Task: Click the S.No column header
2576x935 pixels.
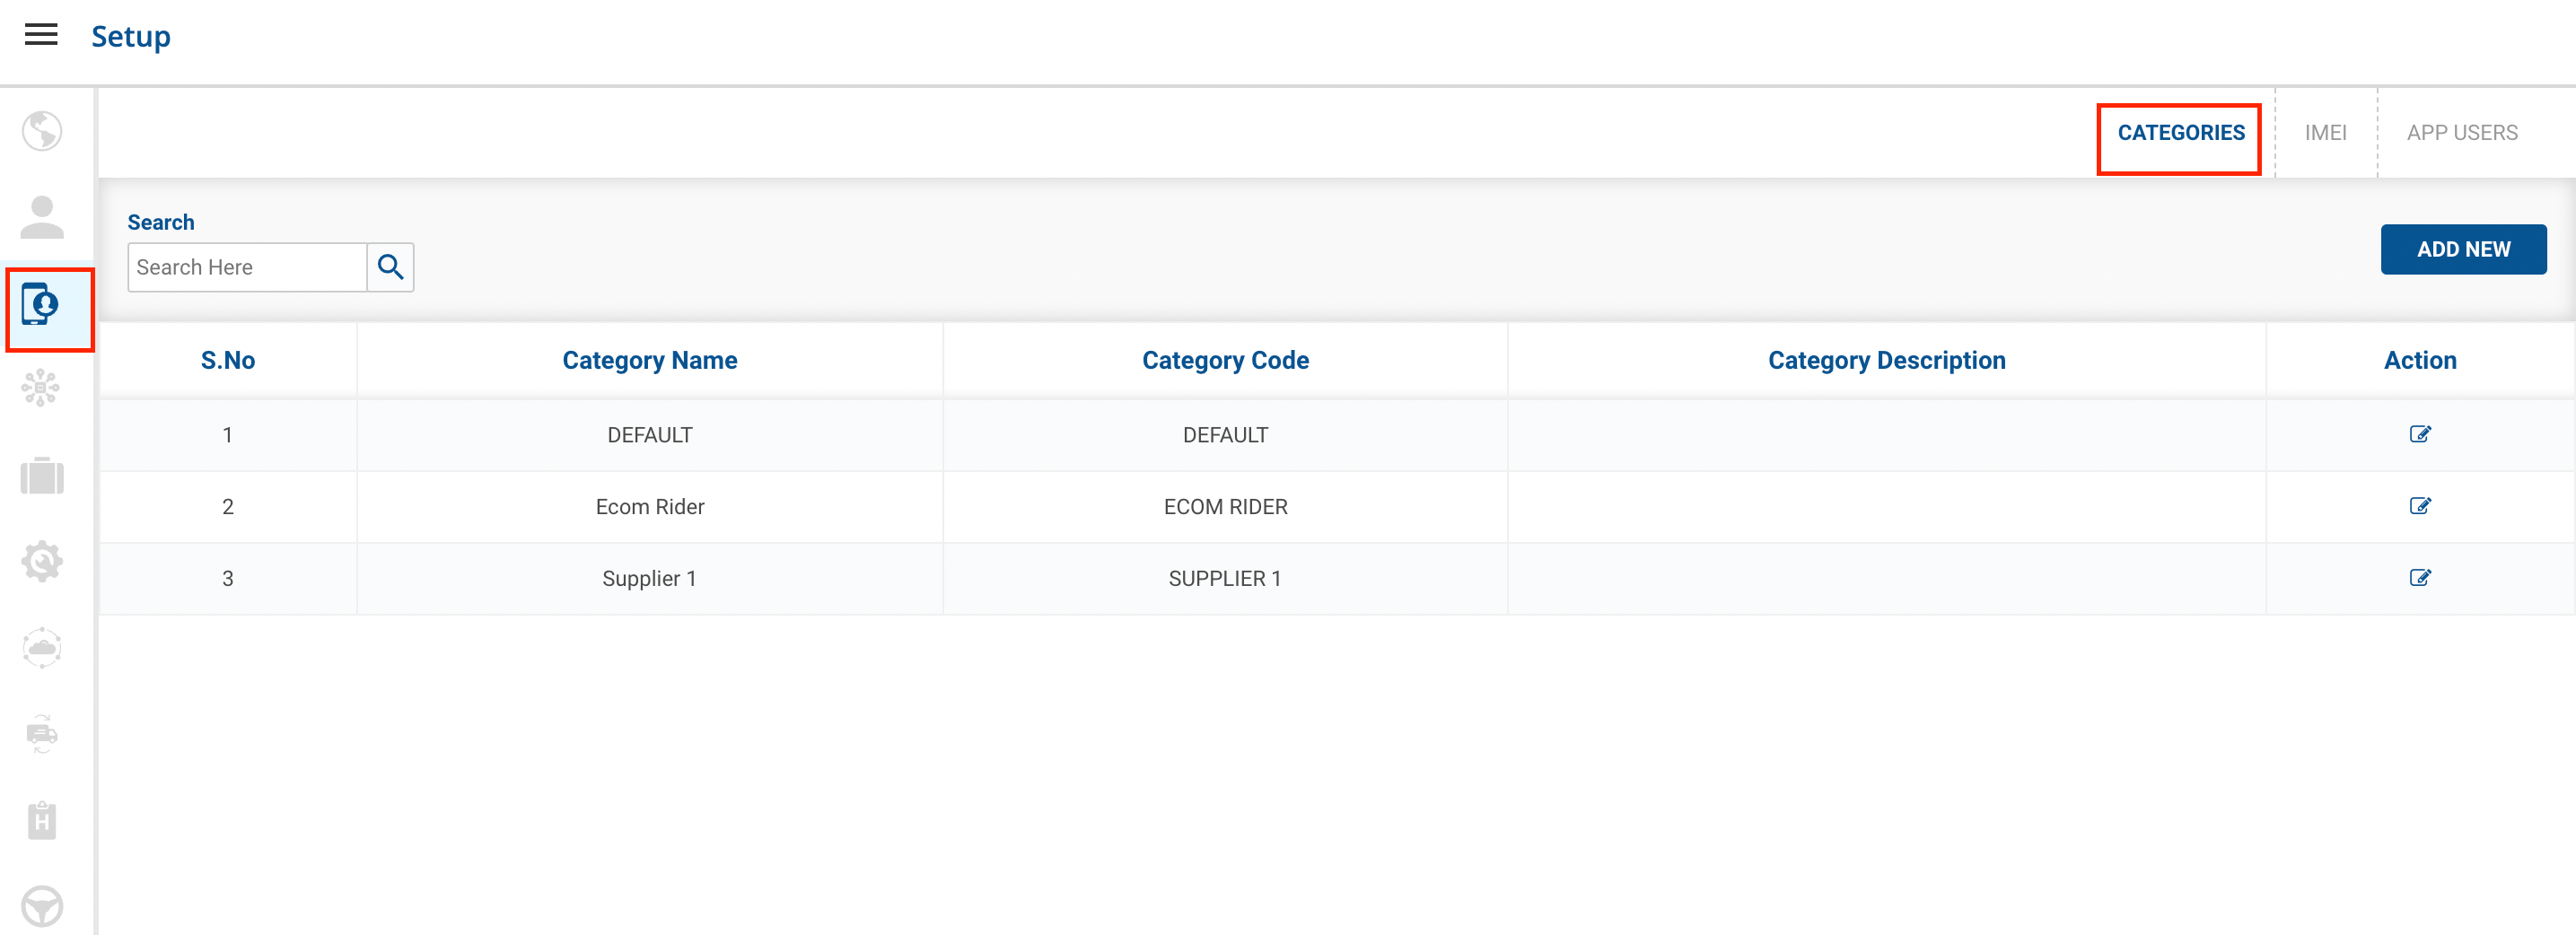Action: (x=228, y=360)
